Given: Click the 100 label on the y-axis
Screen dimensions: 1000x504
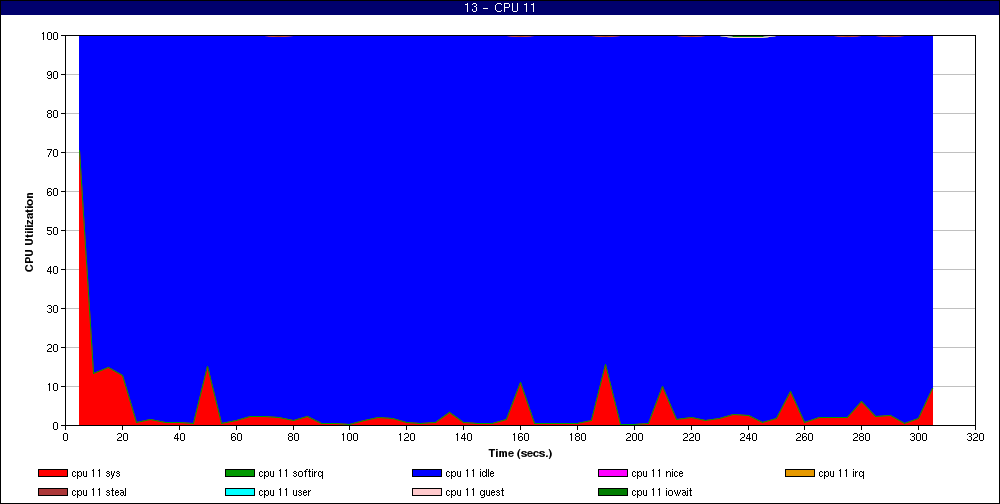Looking at the screenshot, I should coord(52,36).
